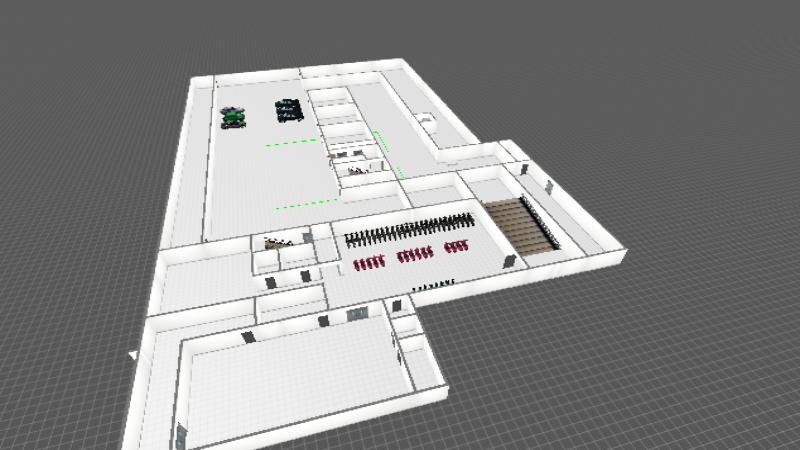This screenshot has width=800, height=450.
Task: Select the green vehicle in the top-left room
Action: point(234,118)
